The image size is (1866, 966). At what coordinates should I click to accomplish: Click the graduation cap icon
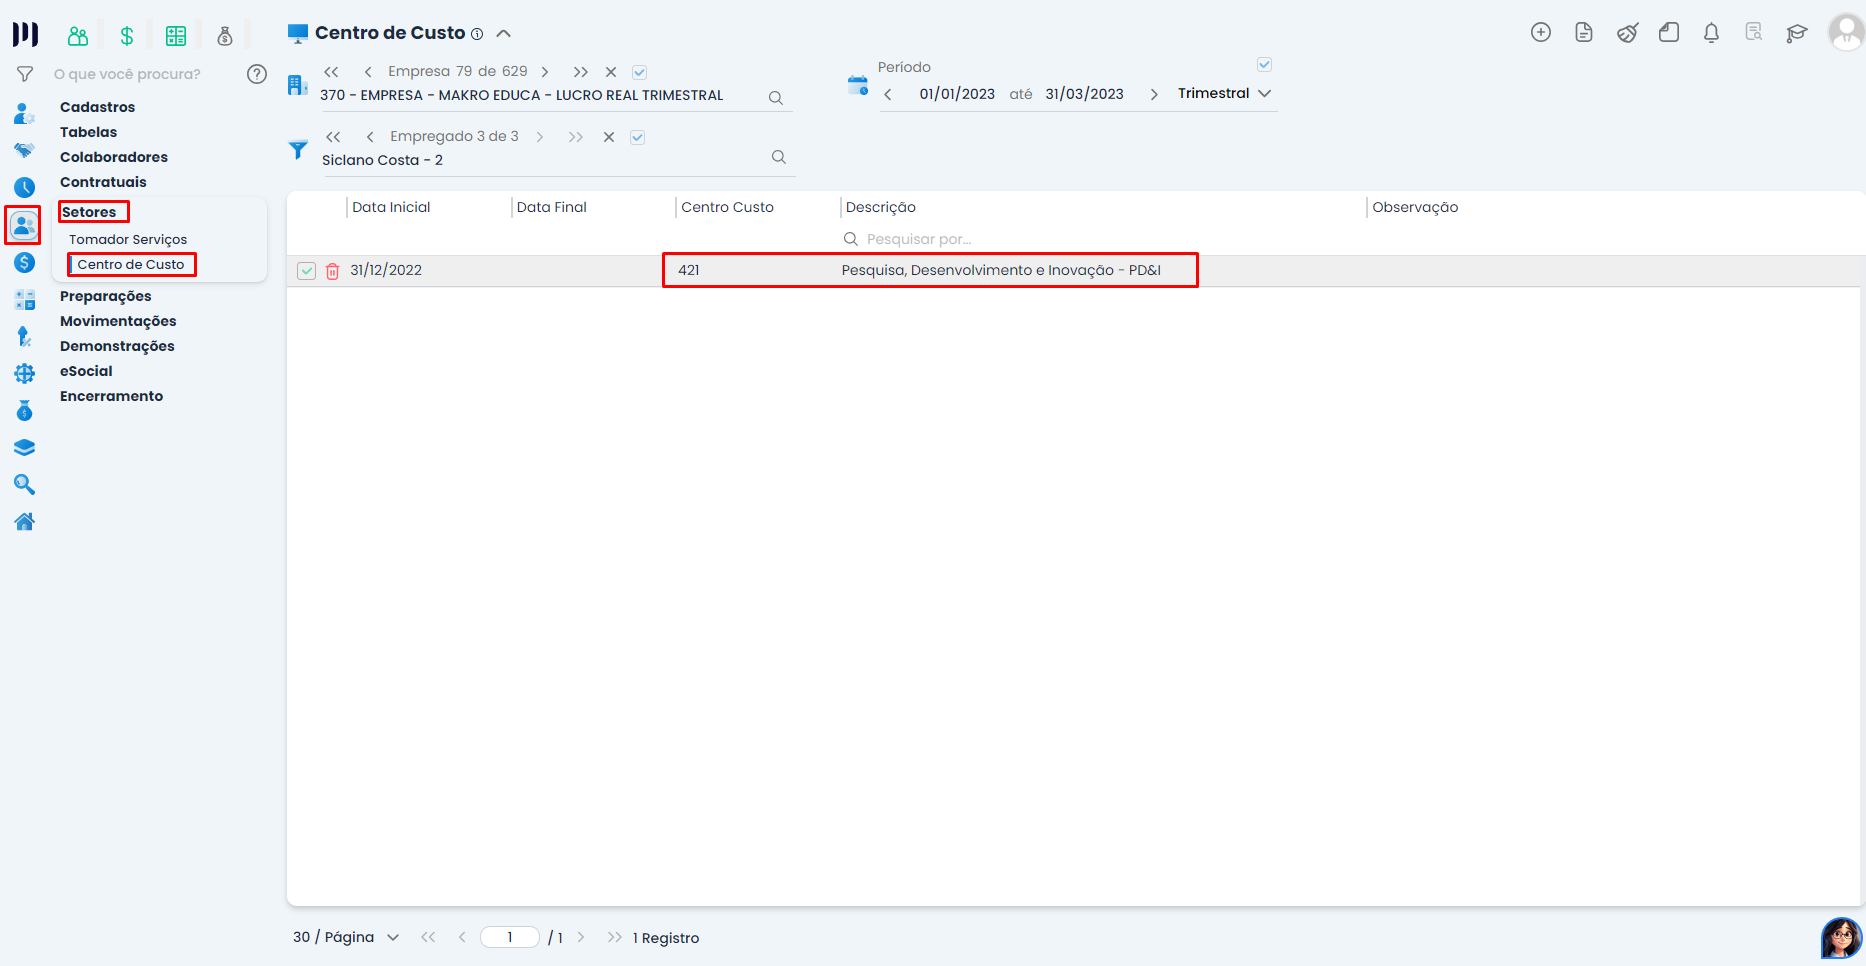(x=1797, y=33)
